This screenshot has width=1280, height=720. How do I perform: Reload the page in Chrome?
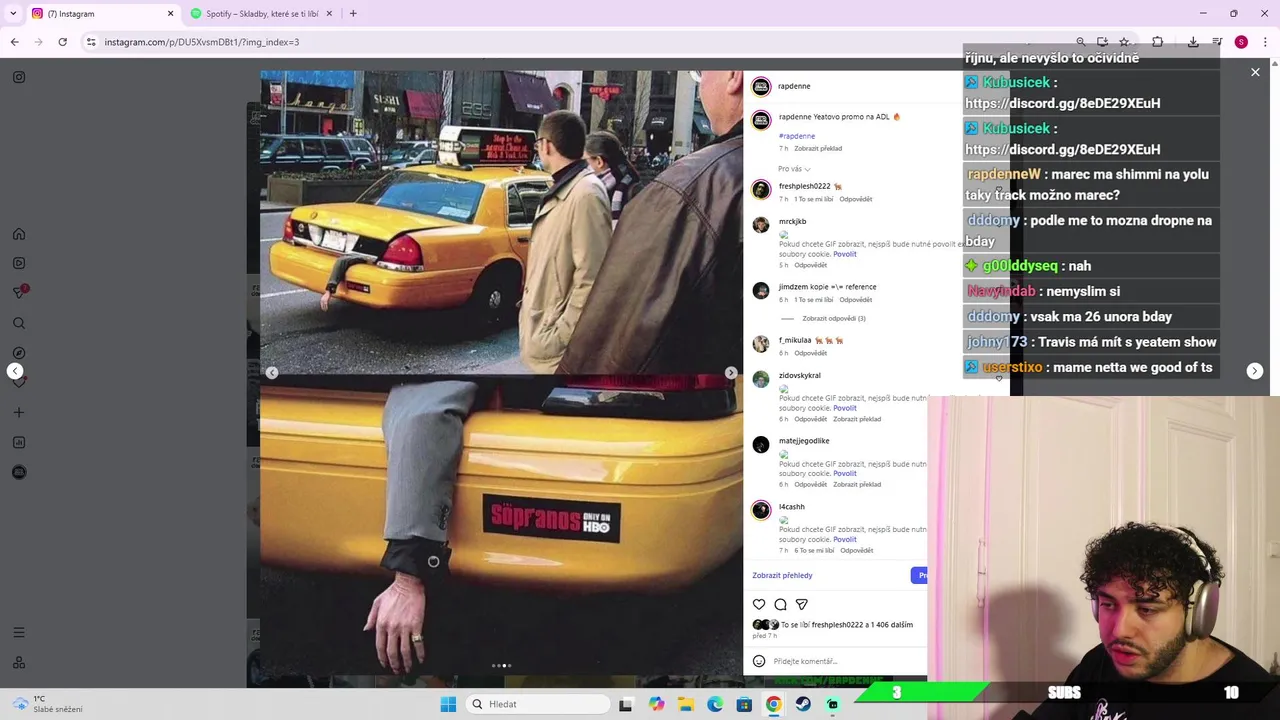62,42
